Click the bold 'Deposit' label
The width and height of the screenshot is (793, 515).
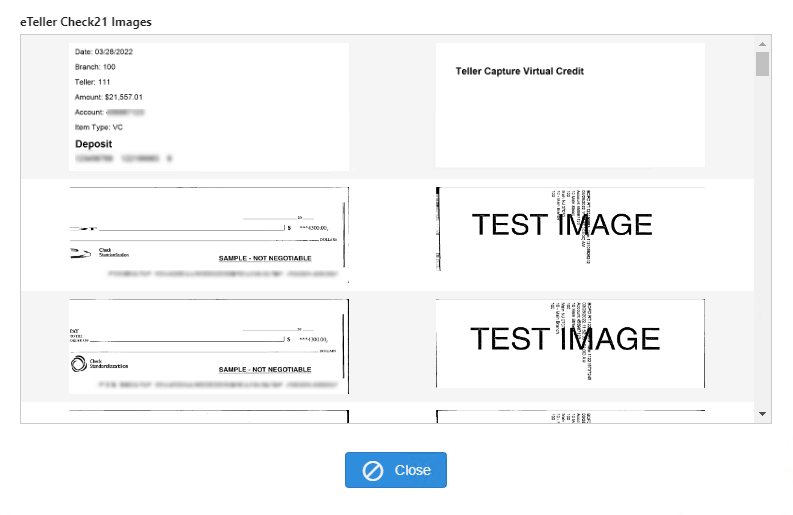[94, 144]
